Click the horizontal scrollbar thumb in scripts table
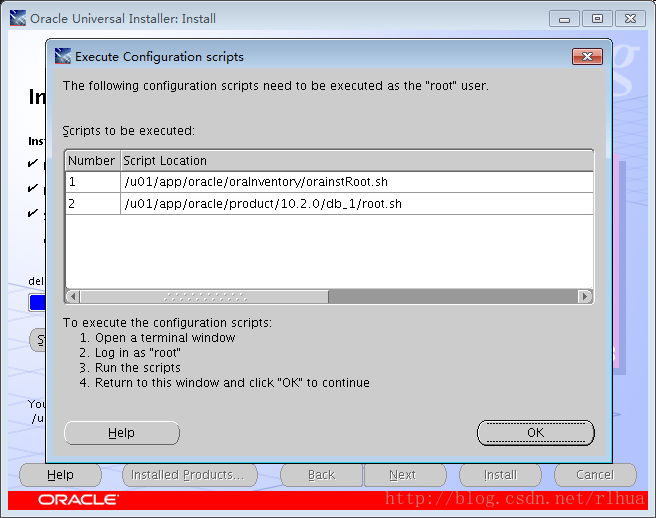Image resolution: width=656 pixels, height=518 pixels. pyautogui.click(x=205, y=297)
